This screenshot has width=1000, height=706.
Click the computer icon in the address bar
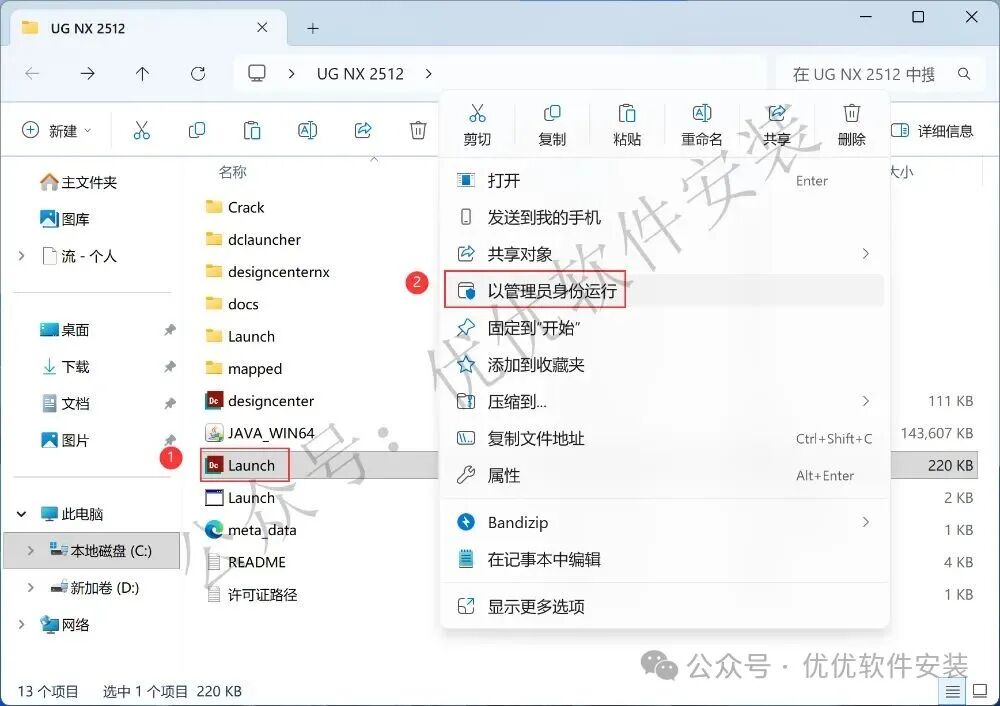click(257, 73)
